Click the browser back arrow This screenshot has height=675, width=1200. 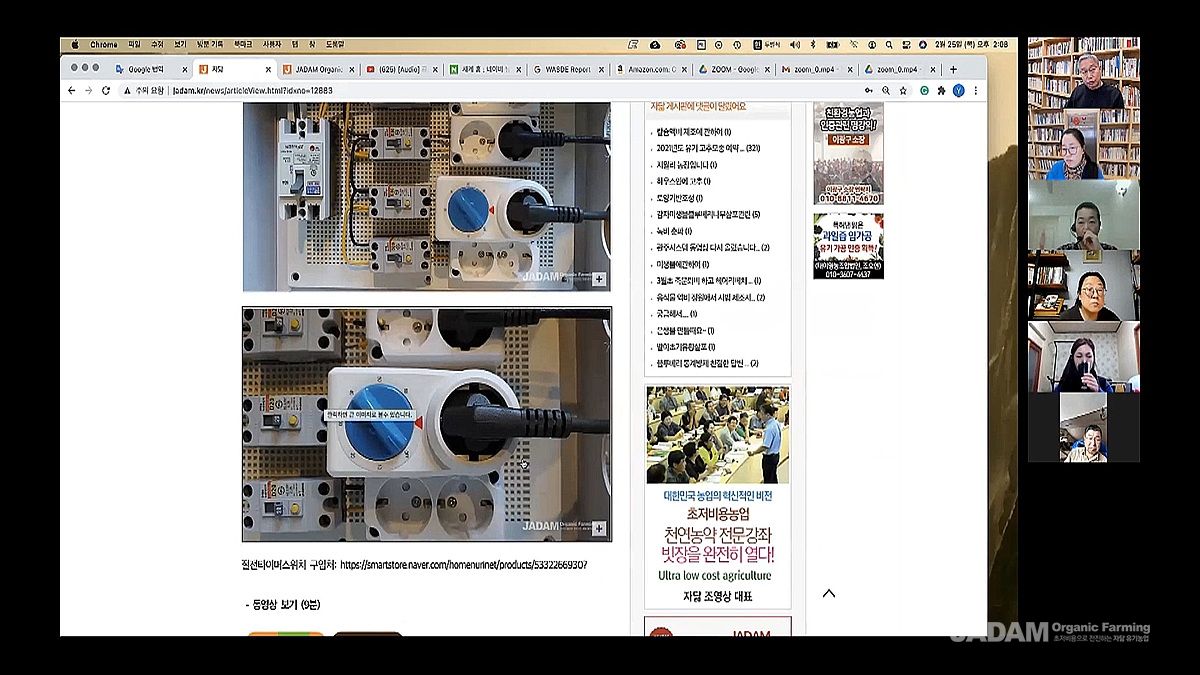(71, 90)
